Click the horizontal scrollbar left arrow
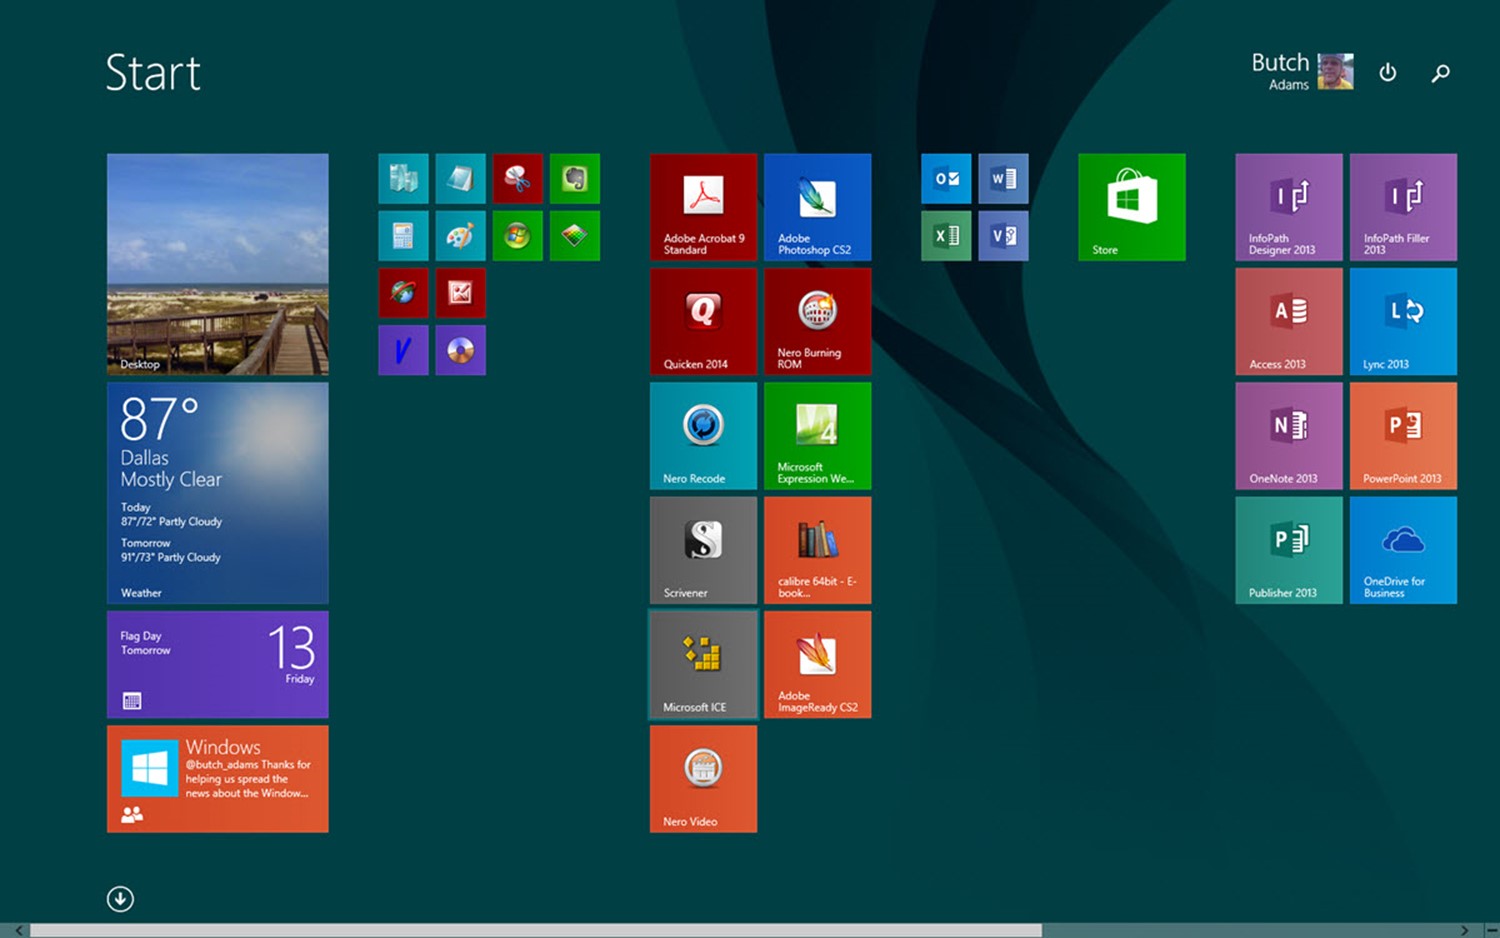1500x938 pixels. coord(18,930)
